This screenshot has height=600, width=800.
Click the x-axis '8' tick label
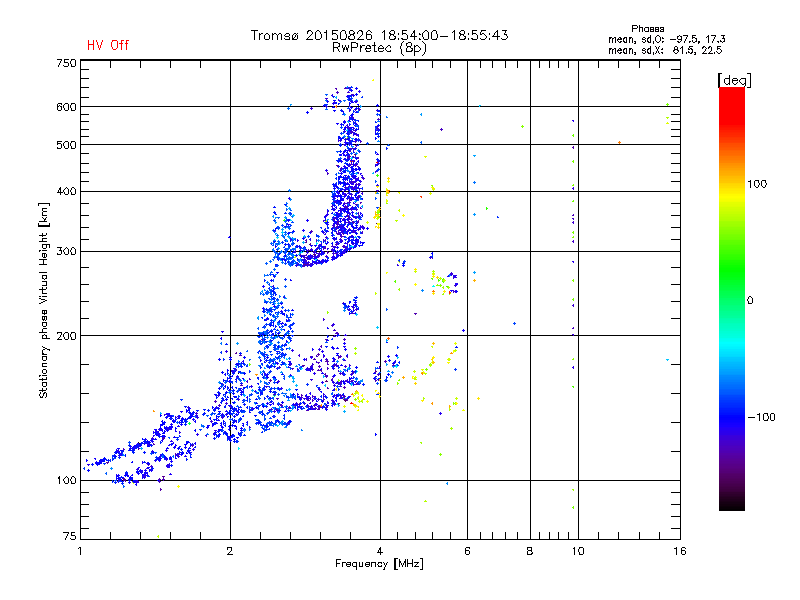[x=530, y=551]
